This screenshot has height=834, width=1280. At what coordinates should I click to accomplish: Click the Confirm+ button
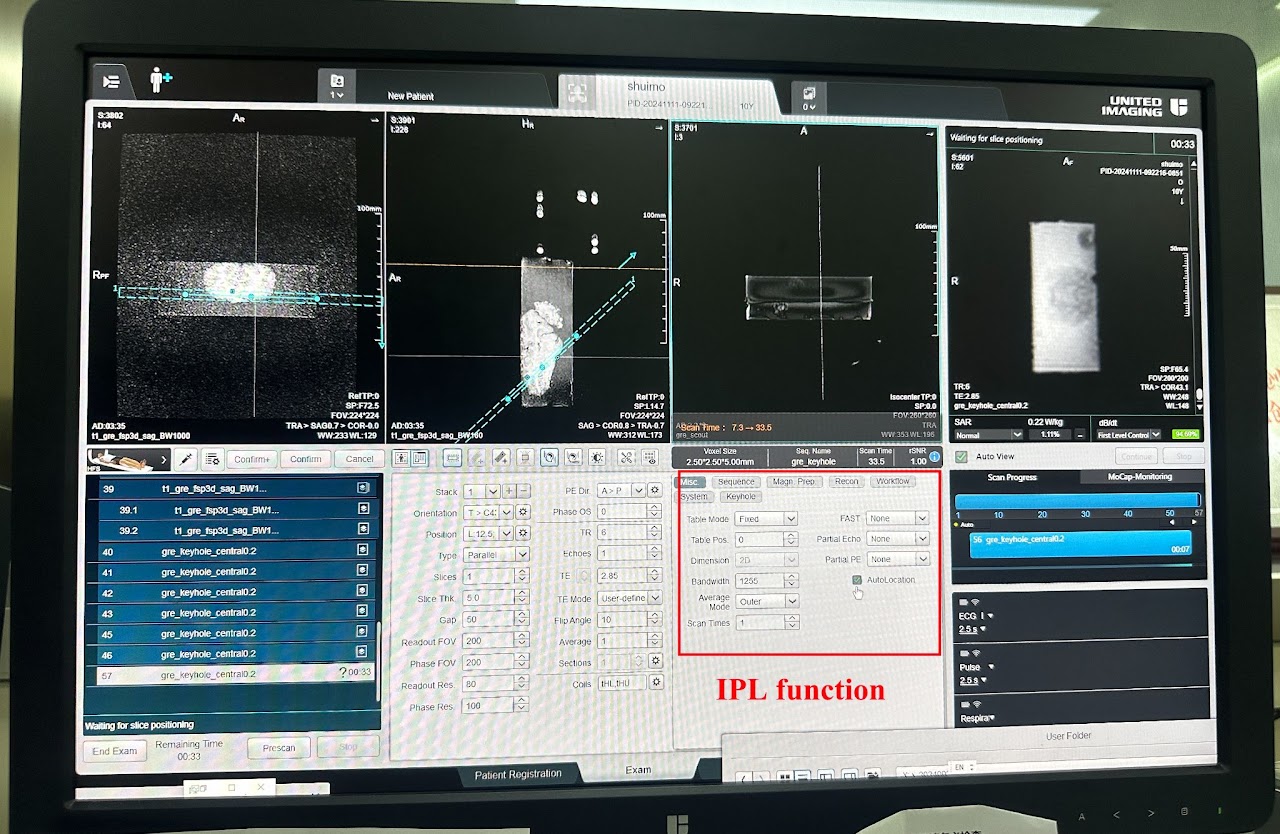tap(251, 459)
